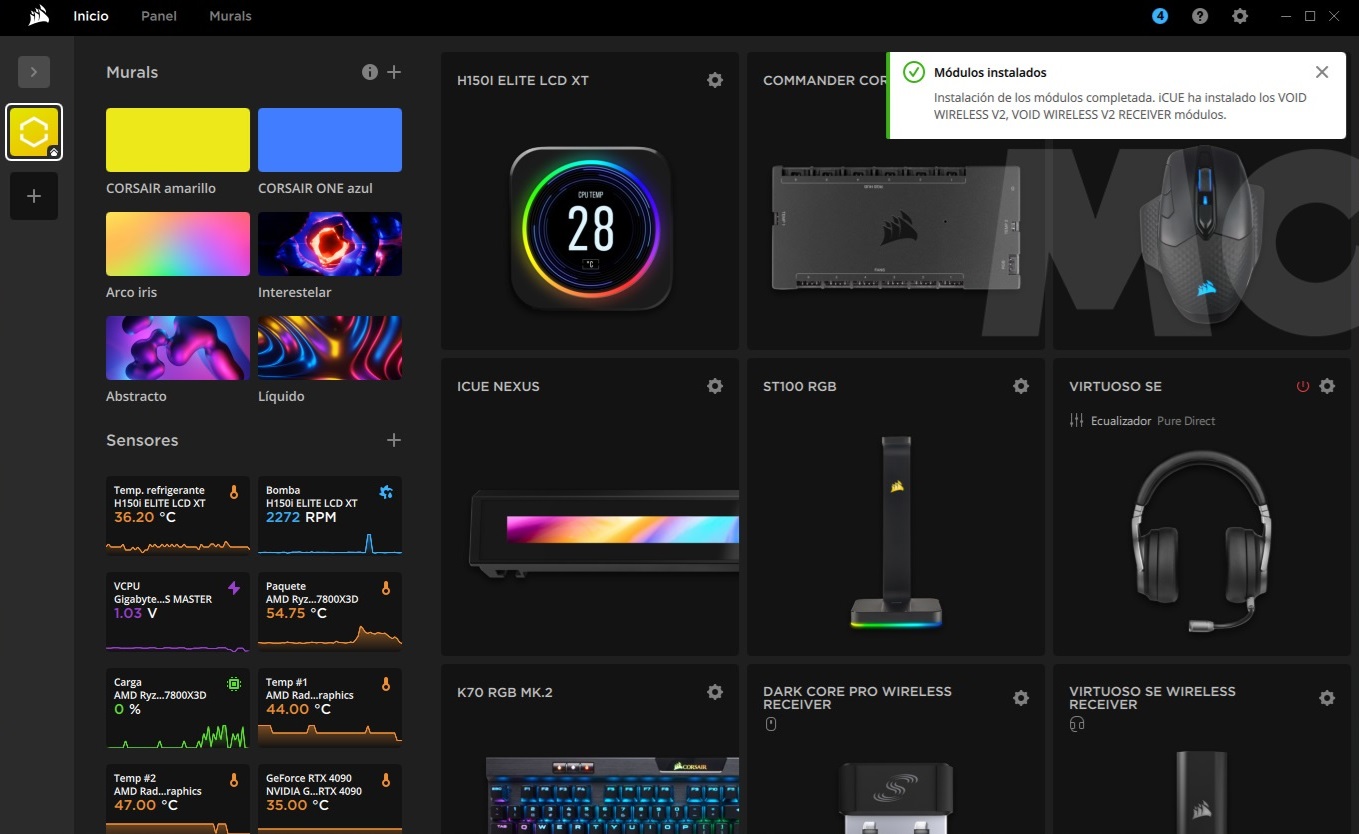The width and height of the screenshot is (1359, 834).
Task: Choose the Interestelar mural thumbnail
Action: 330,244
